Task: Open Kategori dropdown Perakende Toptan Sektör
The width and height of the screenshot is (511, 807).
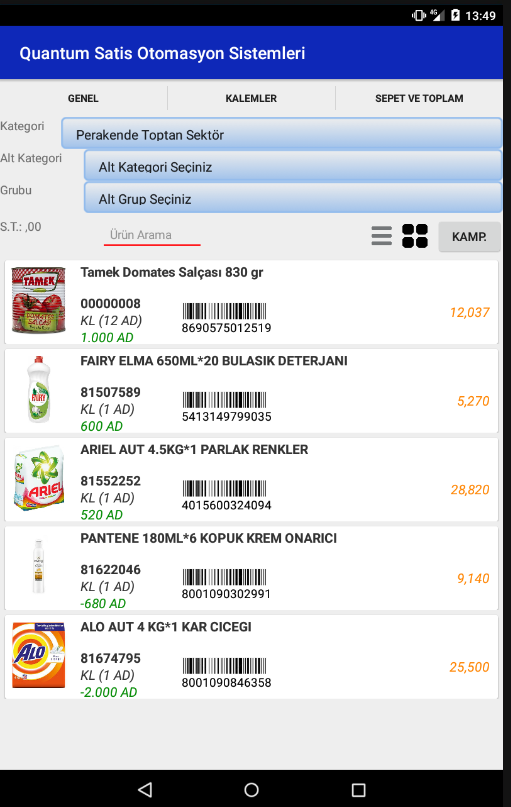Action: pos(281,134)
